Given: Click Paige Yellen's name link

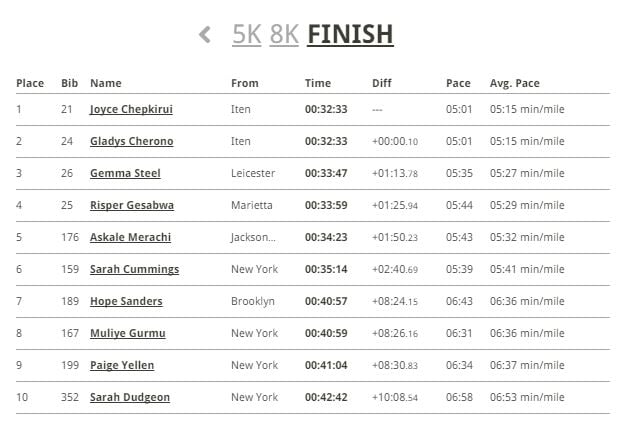Looking at the screenshot, I should coord(122,365).
